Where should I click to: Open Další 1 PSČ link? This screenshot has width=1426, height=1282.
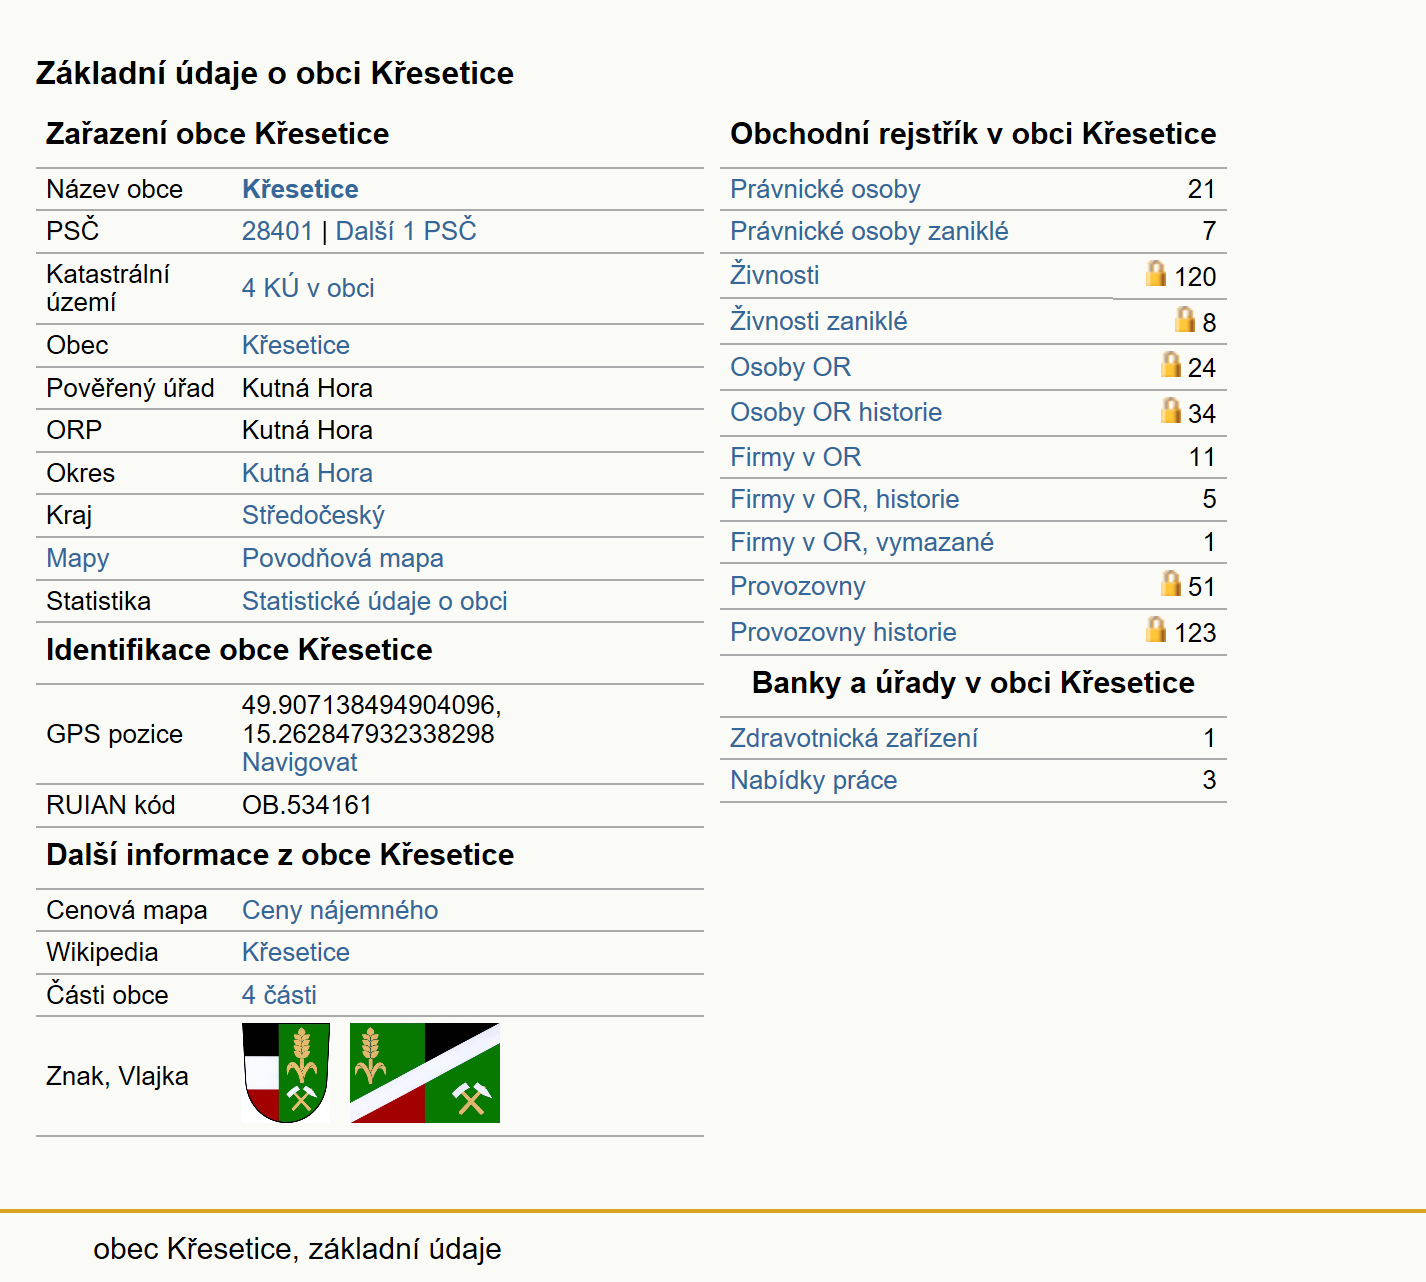406,231
